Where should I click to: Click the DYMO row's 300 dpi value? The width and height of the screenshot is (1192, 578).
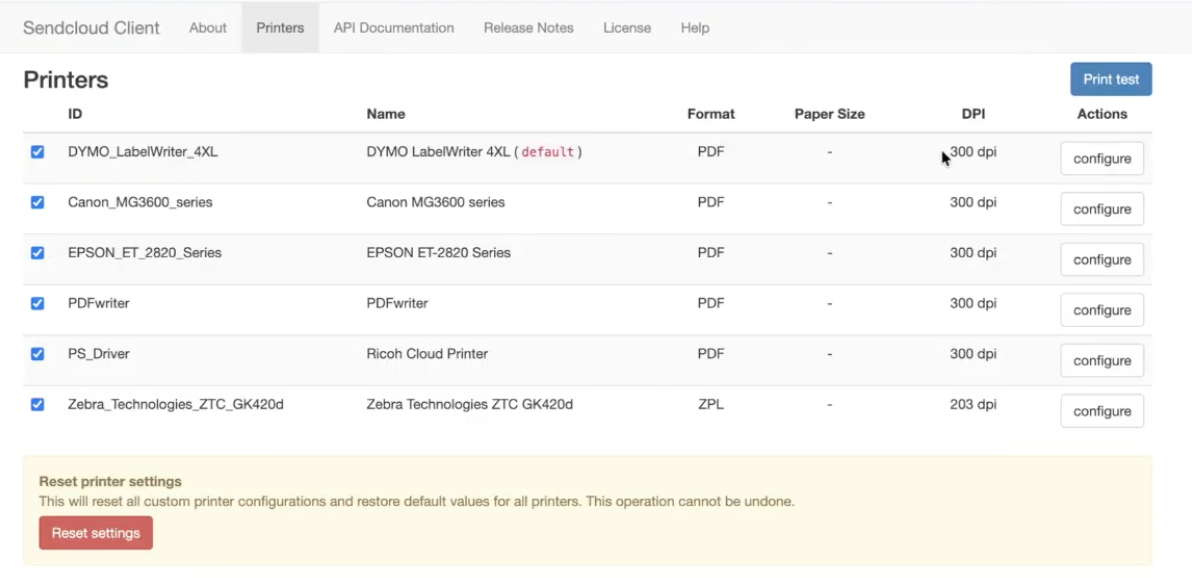pos(973,152)
